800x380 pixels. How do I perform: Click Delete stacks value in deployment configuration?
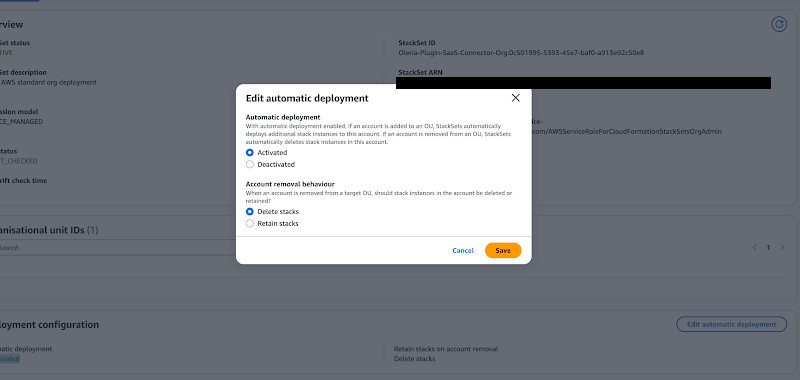[414, 359]
